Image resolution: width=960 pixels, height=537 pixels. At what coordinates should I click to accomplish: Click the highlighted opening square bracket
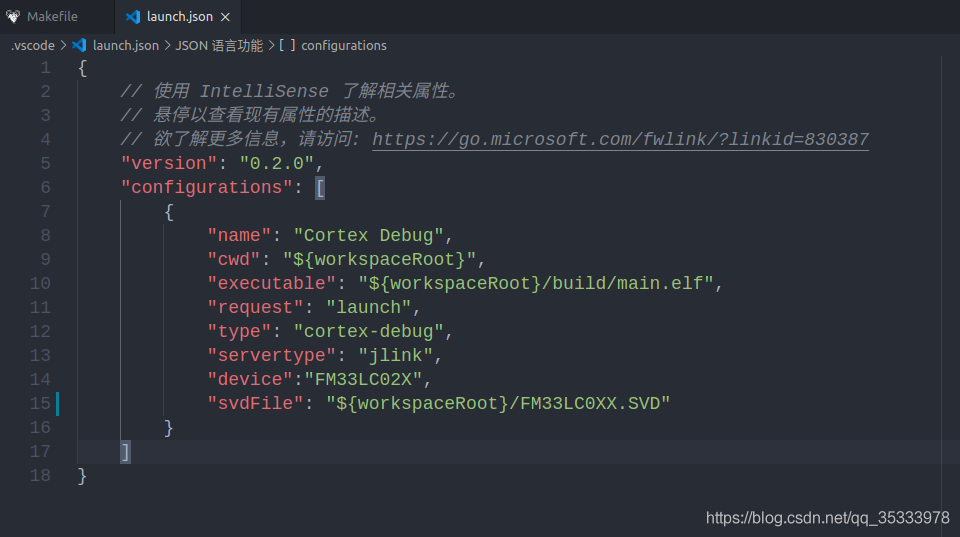coord(320,188)
